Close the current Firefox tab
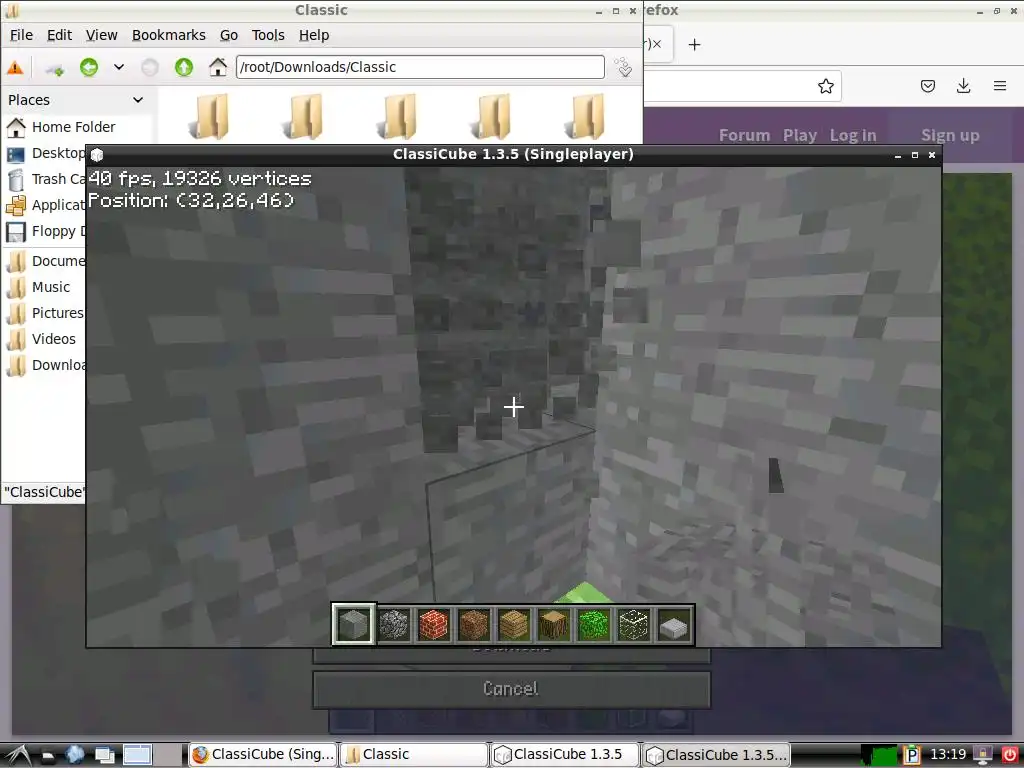This screenshot has height=768, width=1024. pos(657,44)
